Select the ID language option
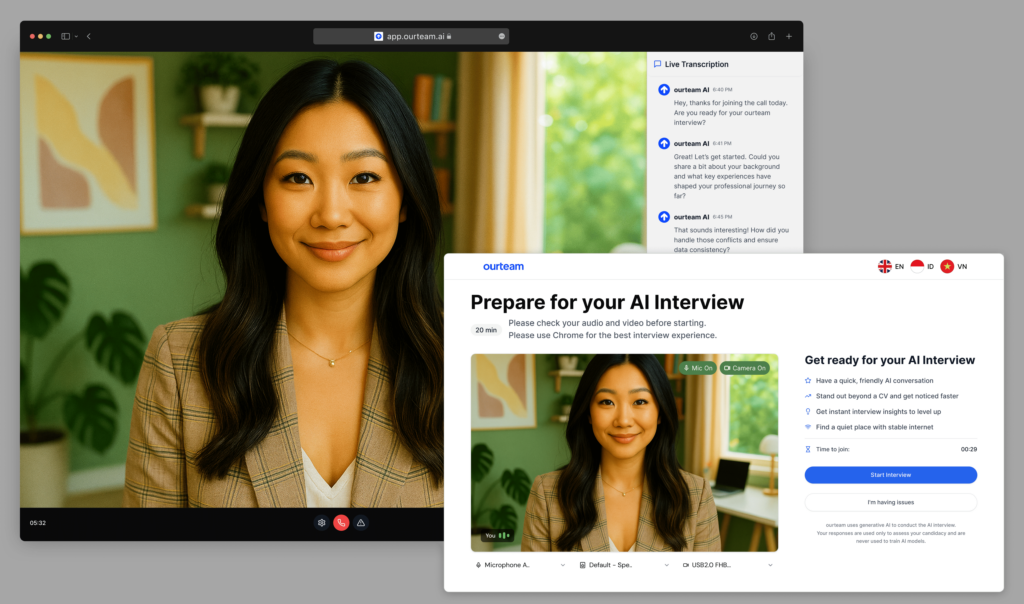 [922, 267]
